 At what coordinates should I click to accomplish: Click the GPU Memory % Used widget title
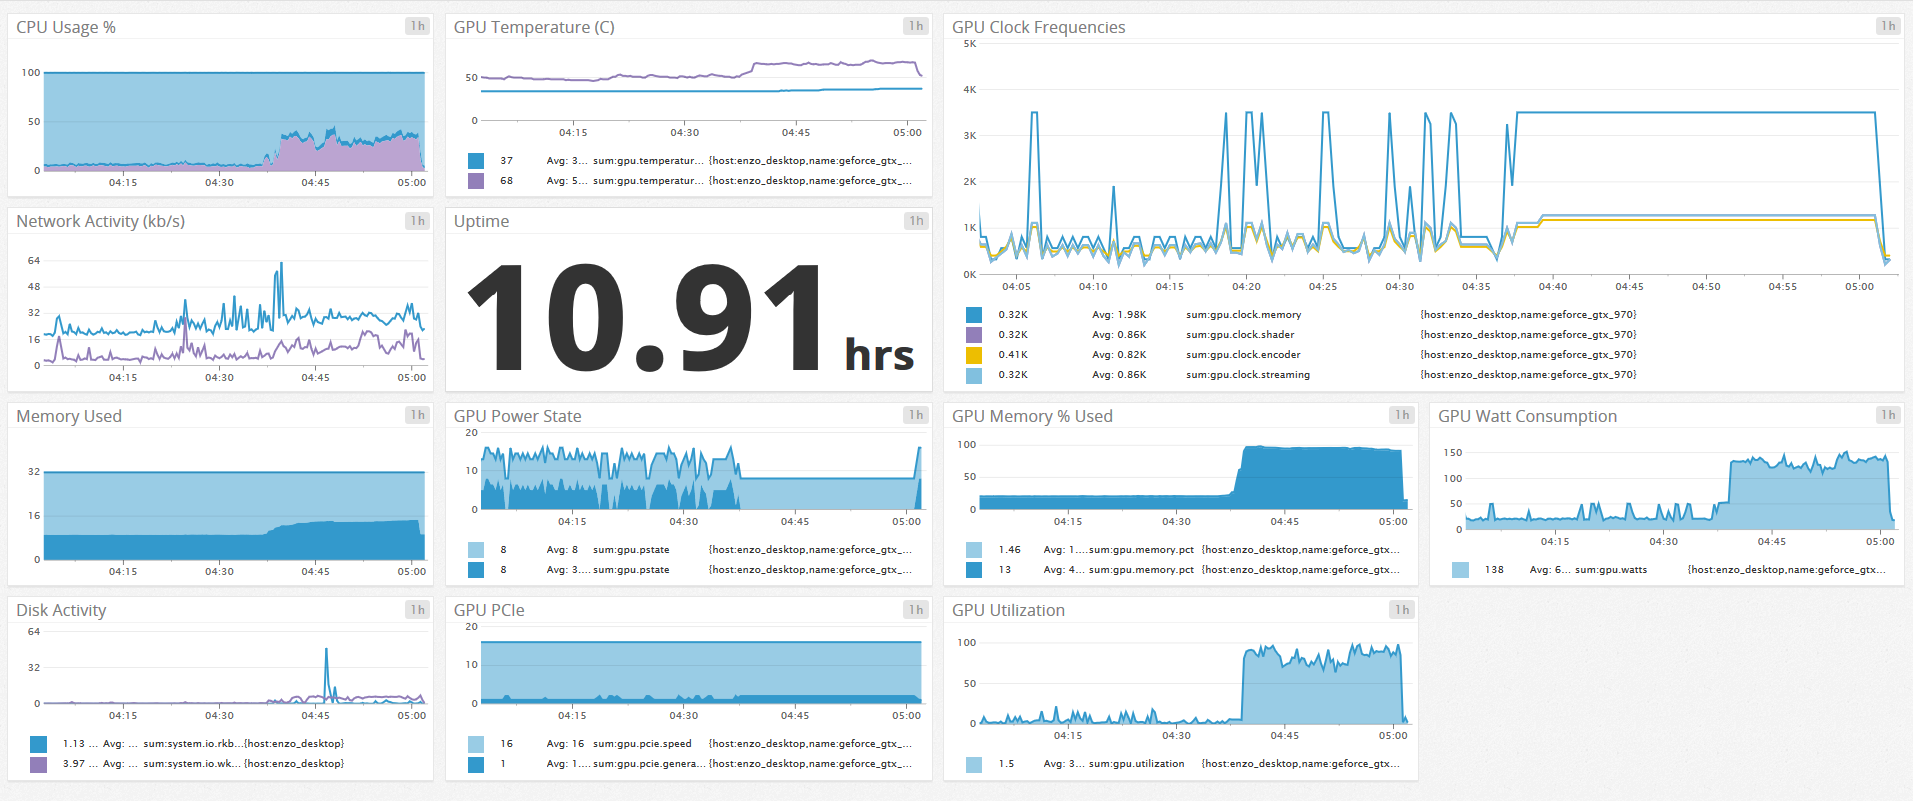[1032, 416]
